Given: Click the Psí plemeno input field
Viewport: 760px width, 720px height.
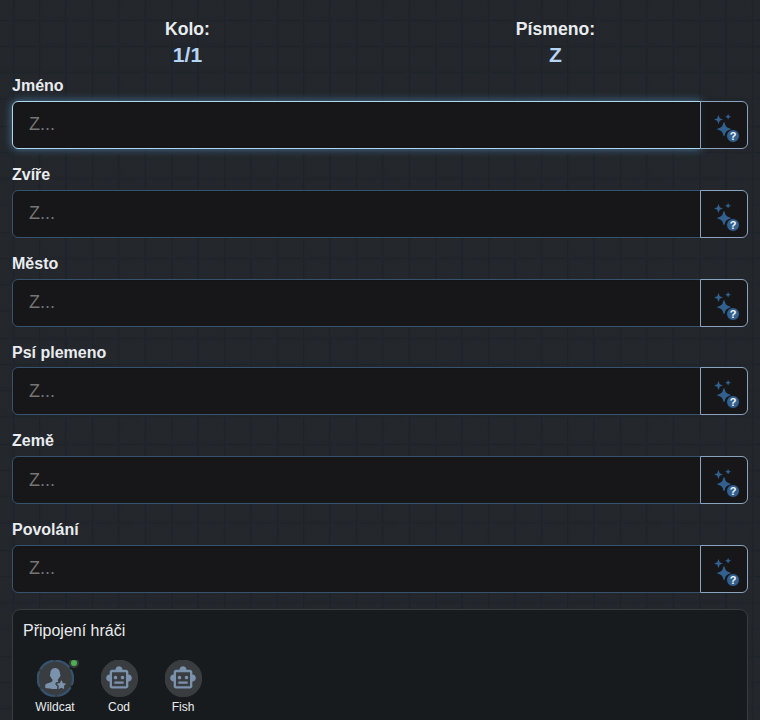Looking at the screenshot, I should (356, 391).
